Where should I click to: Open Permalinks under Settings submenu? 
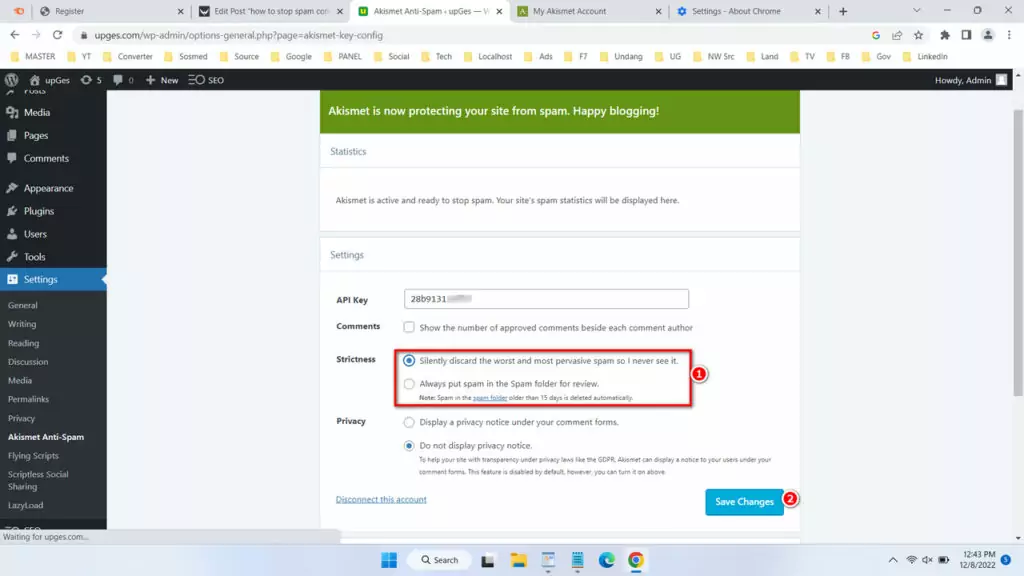point(28,399)
